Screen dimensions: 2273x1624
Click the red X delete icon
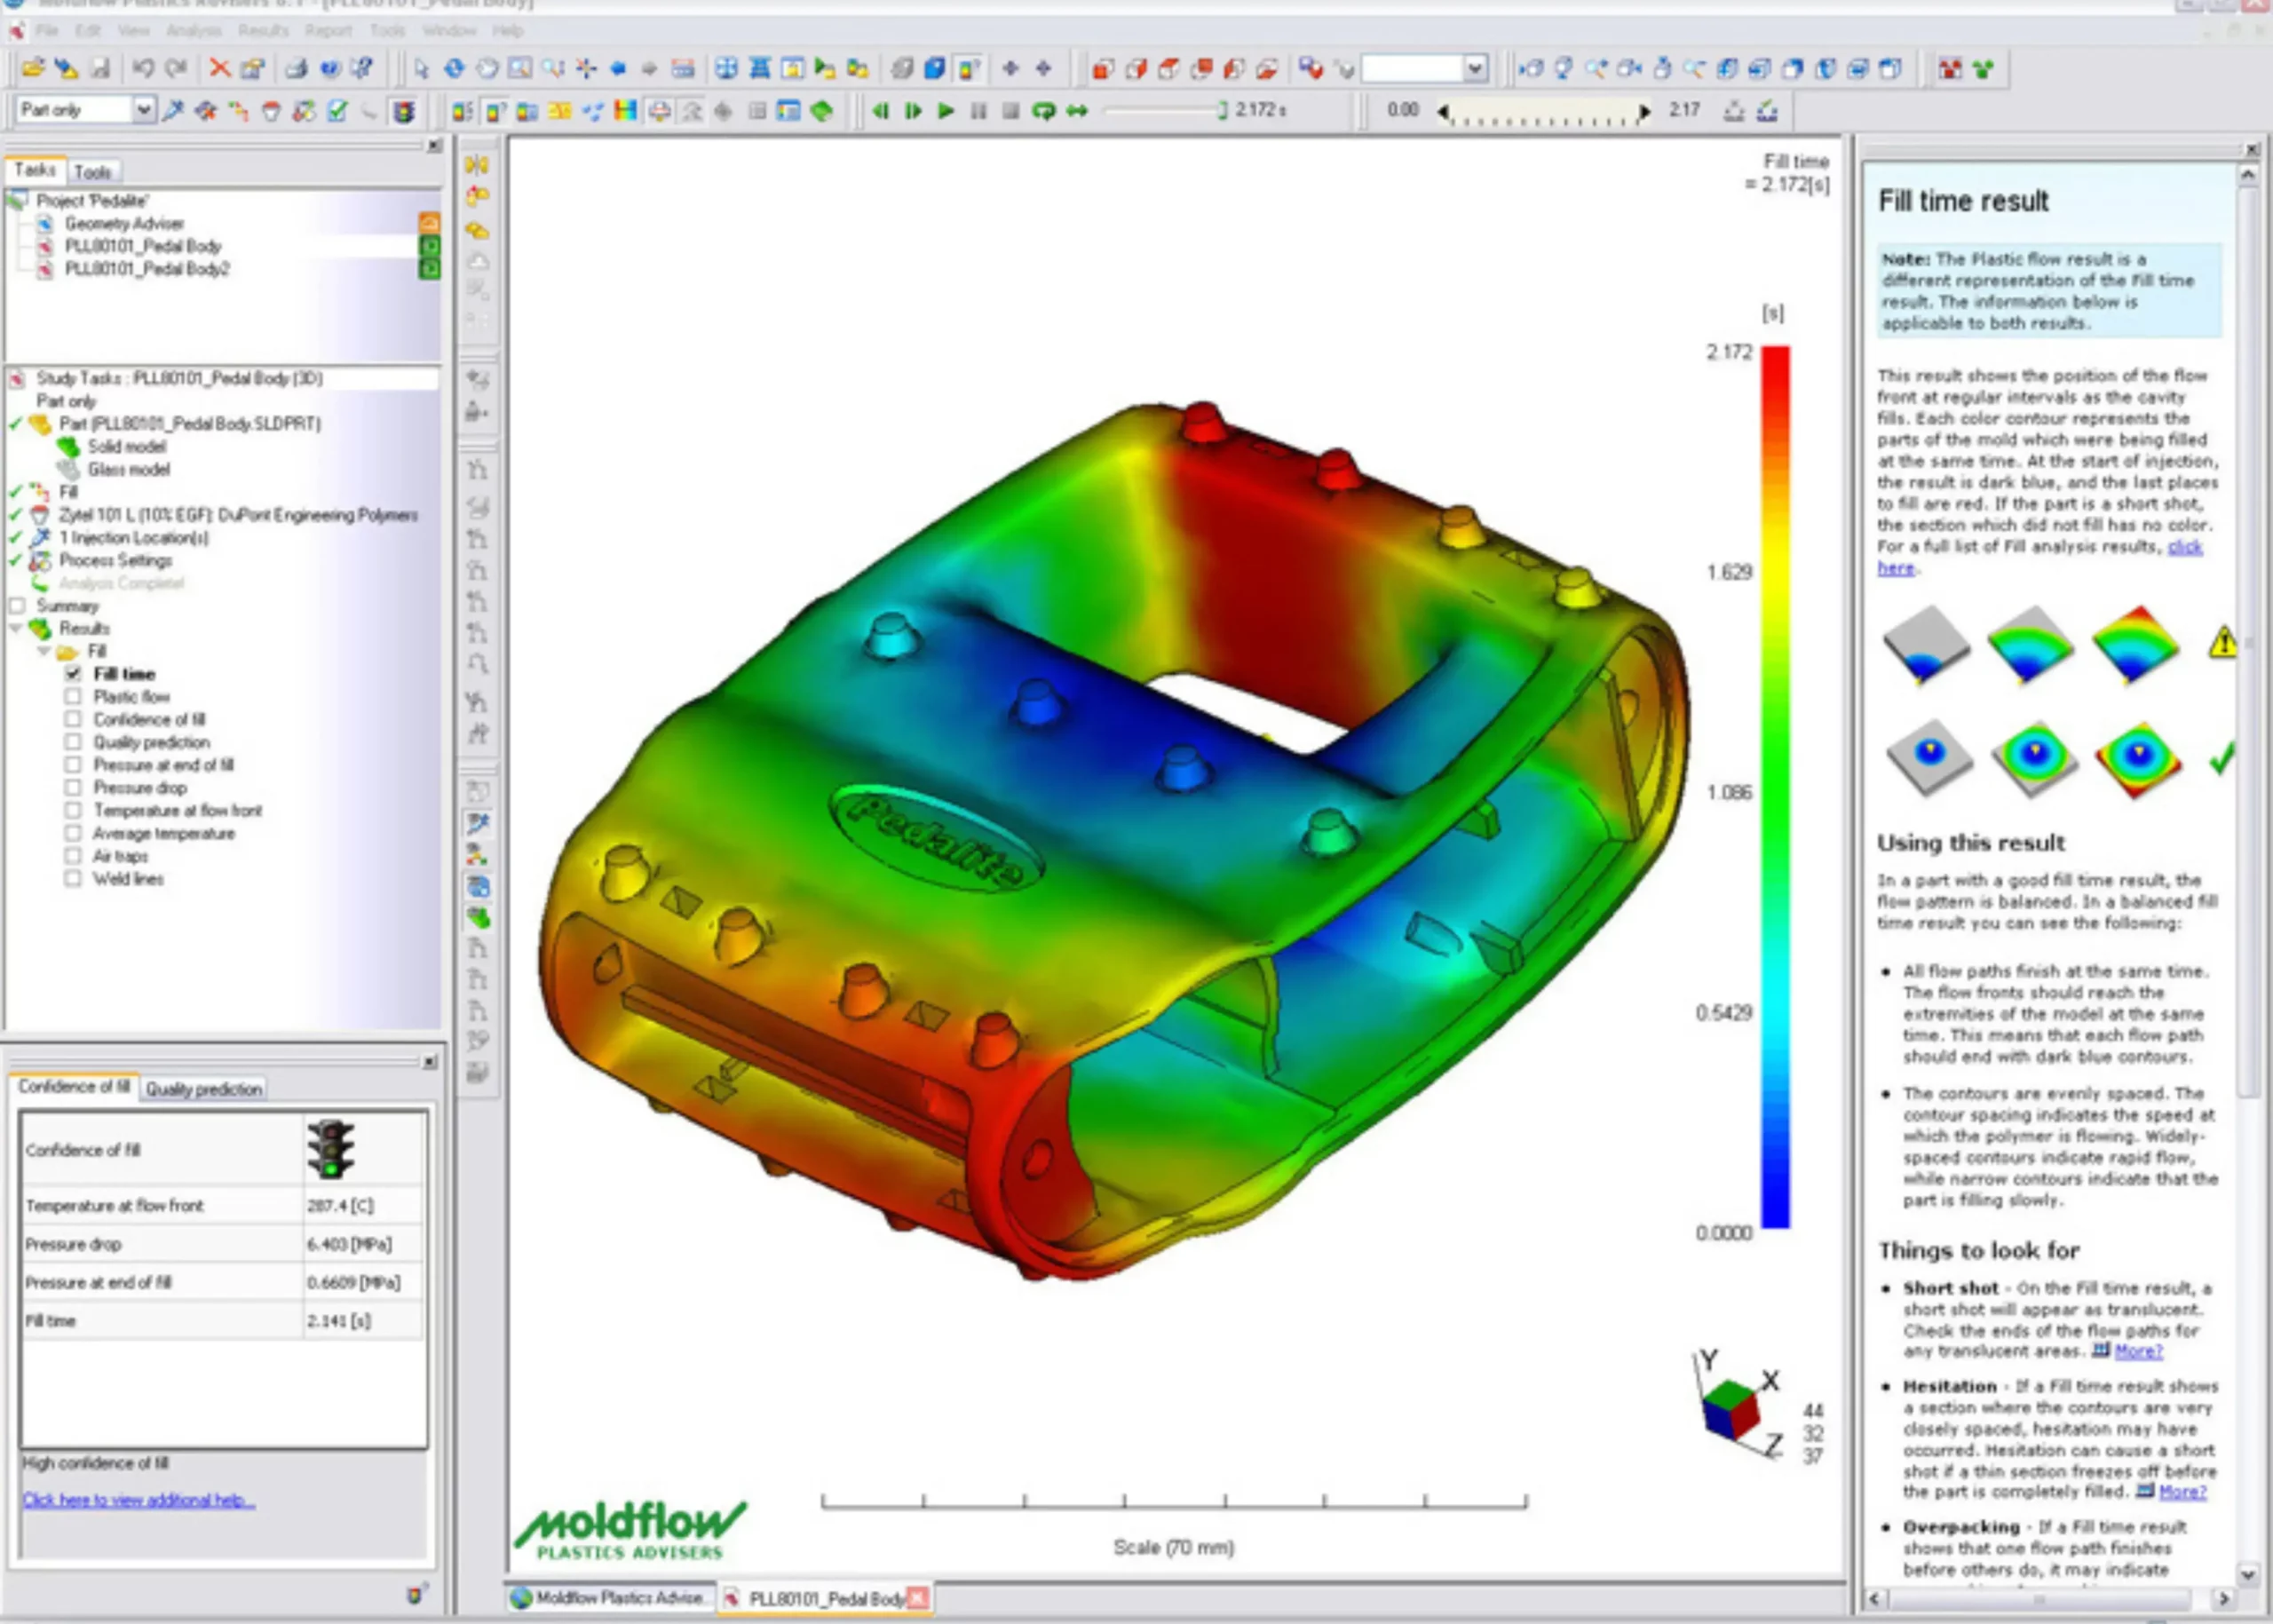coord(219,69)
